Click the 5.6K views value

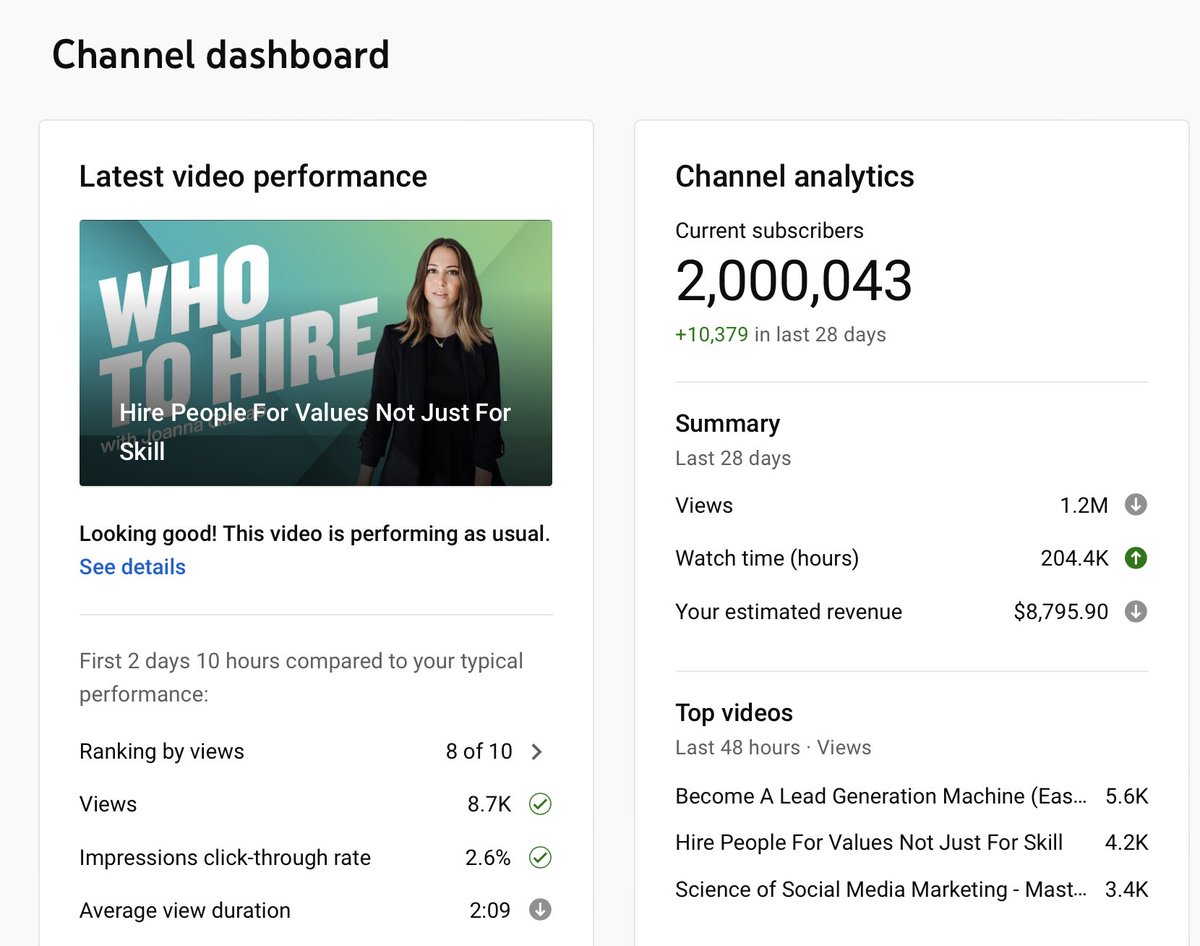(1127, 796)
